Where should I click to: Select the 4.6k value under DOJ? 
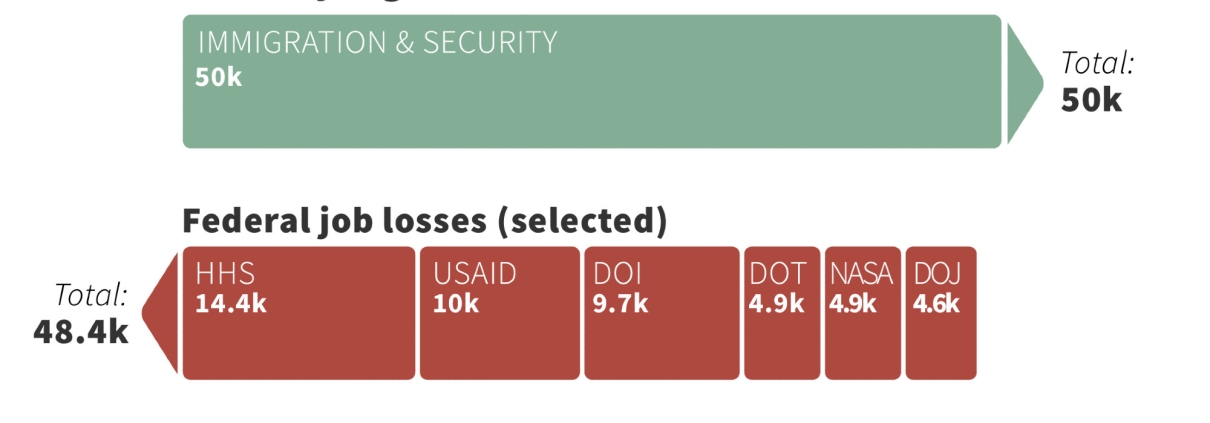(937, 304)
